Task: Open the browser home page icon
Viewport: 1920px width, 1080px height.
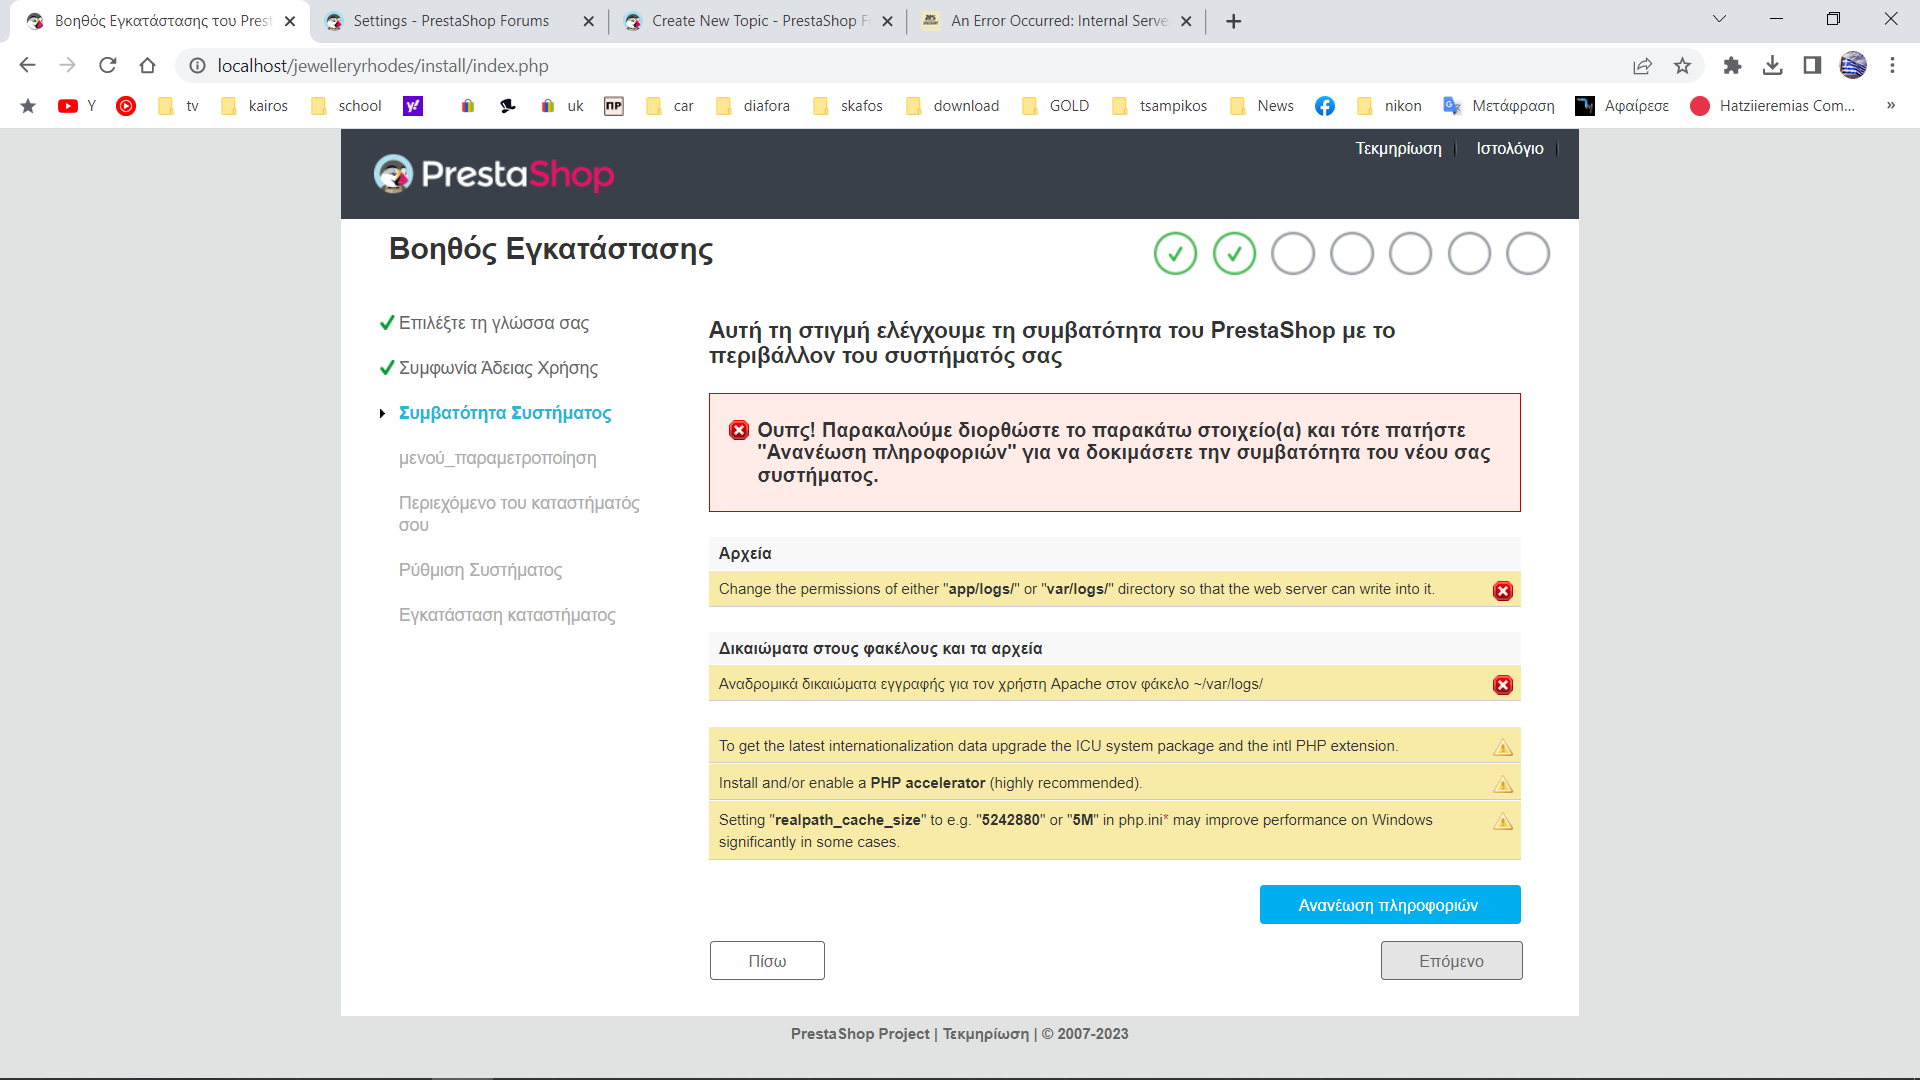Action: pyautogui.click(x=148, y=66)
